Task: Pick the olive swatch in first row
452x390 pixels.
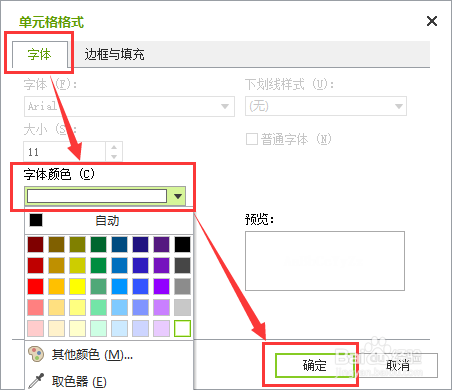Action: tap(78, 245)
